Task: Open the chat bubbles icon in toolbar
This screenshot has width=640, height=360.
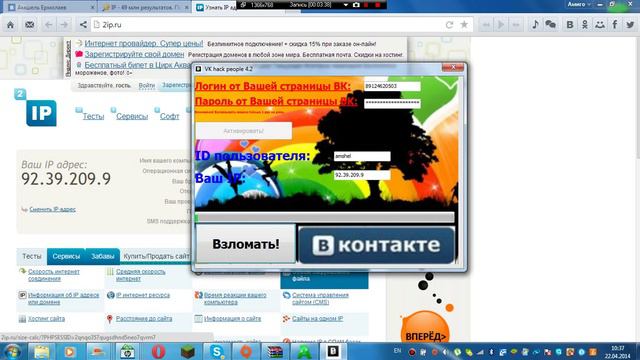Action: click(x=551, y=24)
